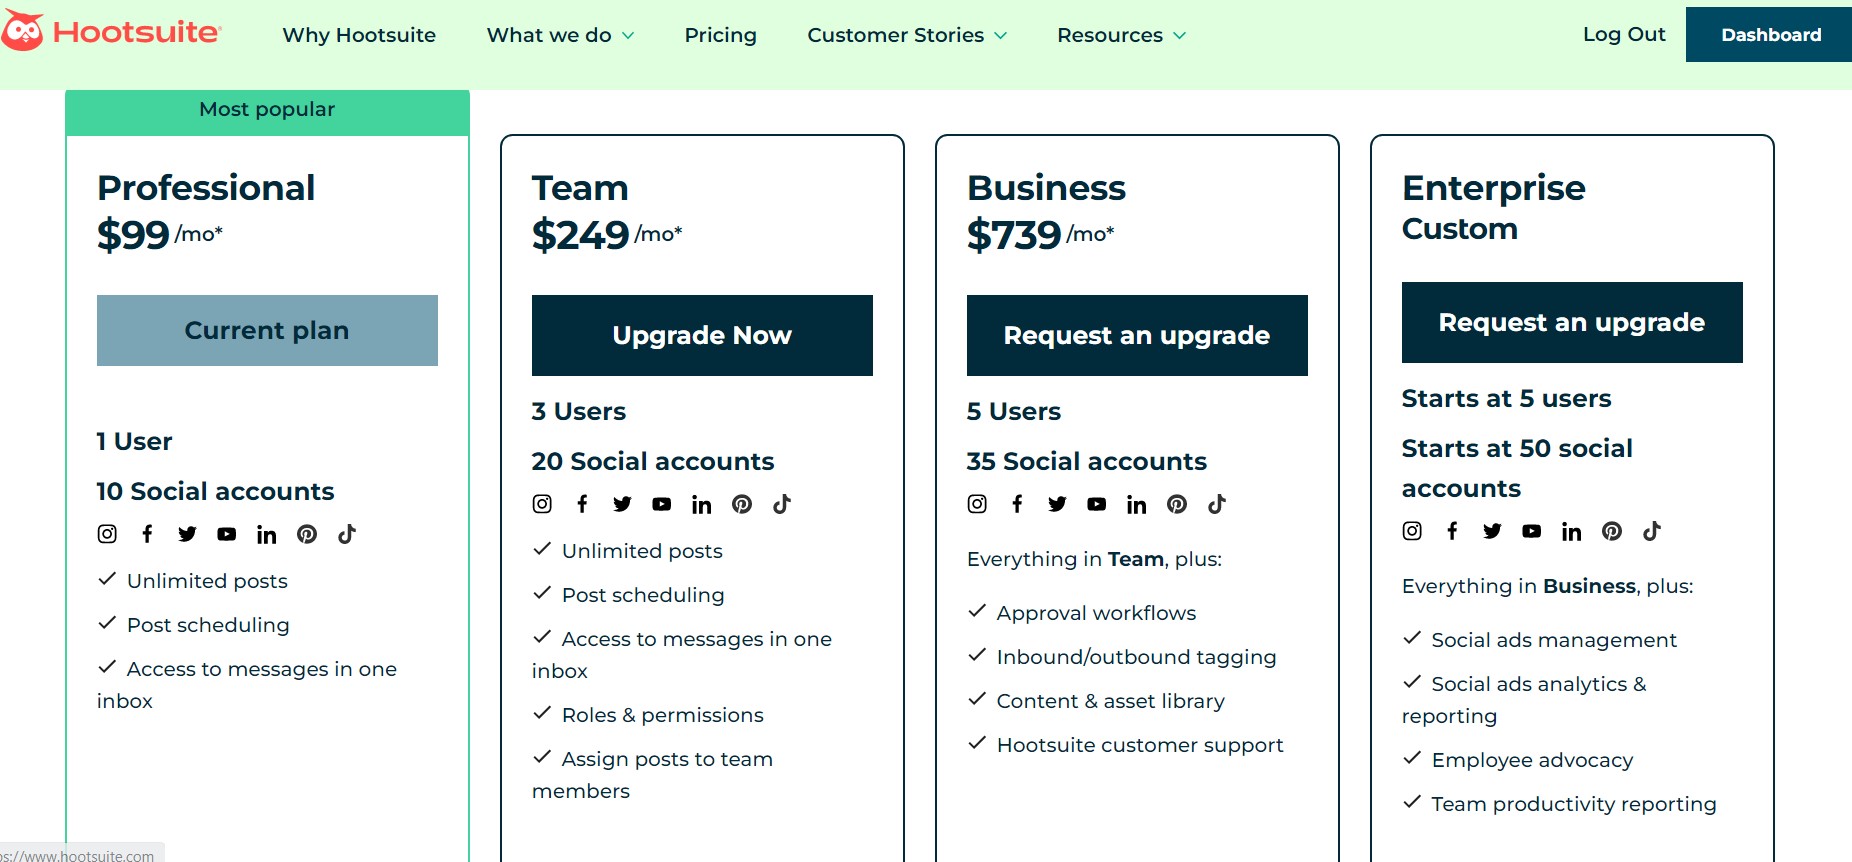Go to Pricing in navigation
This screenshot has width=1852, height=862.
tap(720, 35)
